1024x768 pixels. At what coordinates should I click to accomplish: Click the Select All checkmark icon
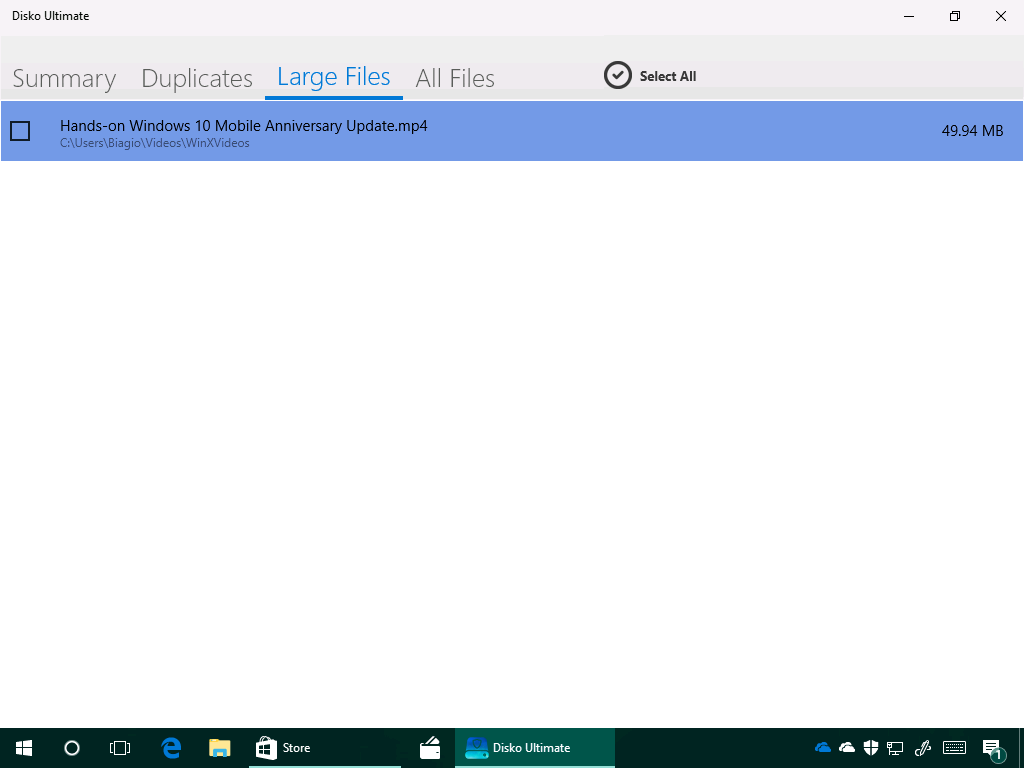click(x=617, y=76)
